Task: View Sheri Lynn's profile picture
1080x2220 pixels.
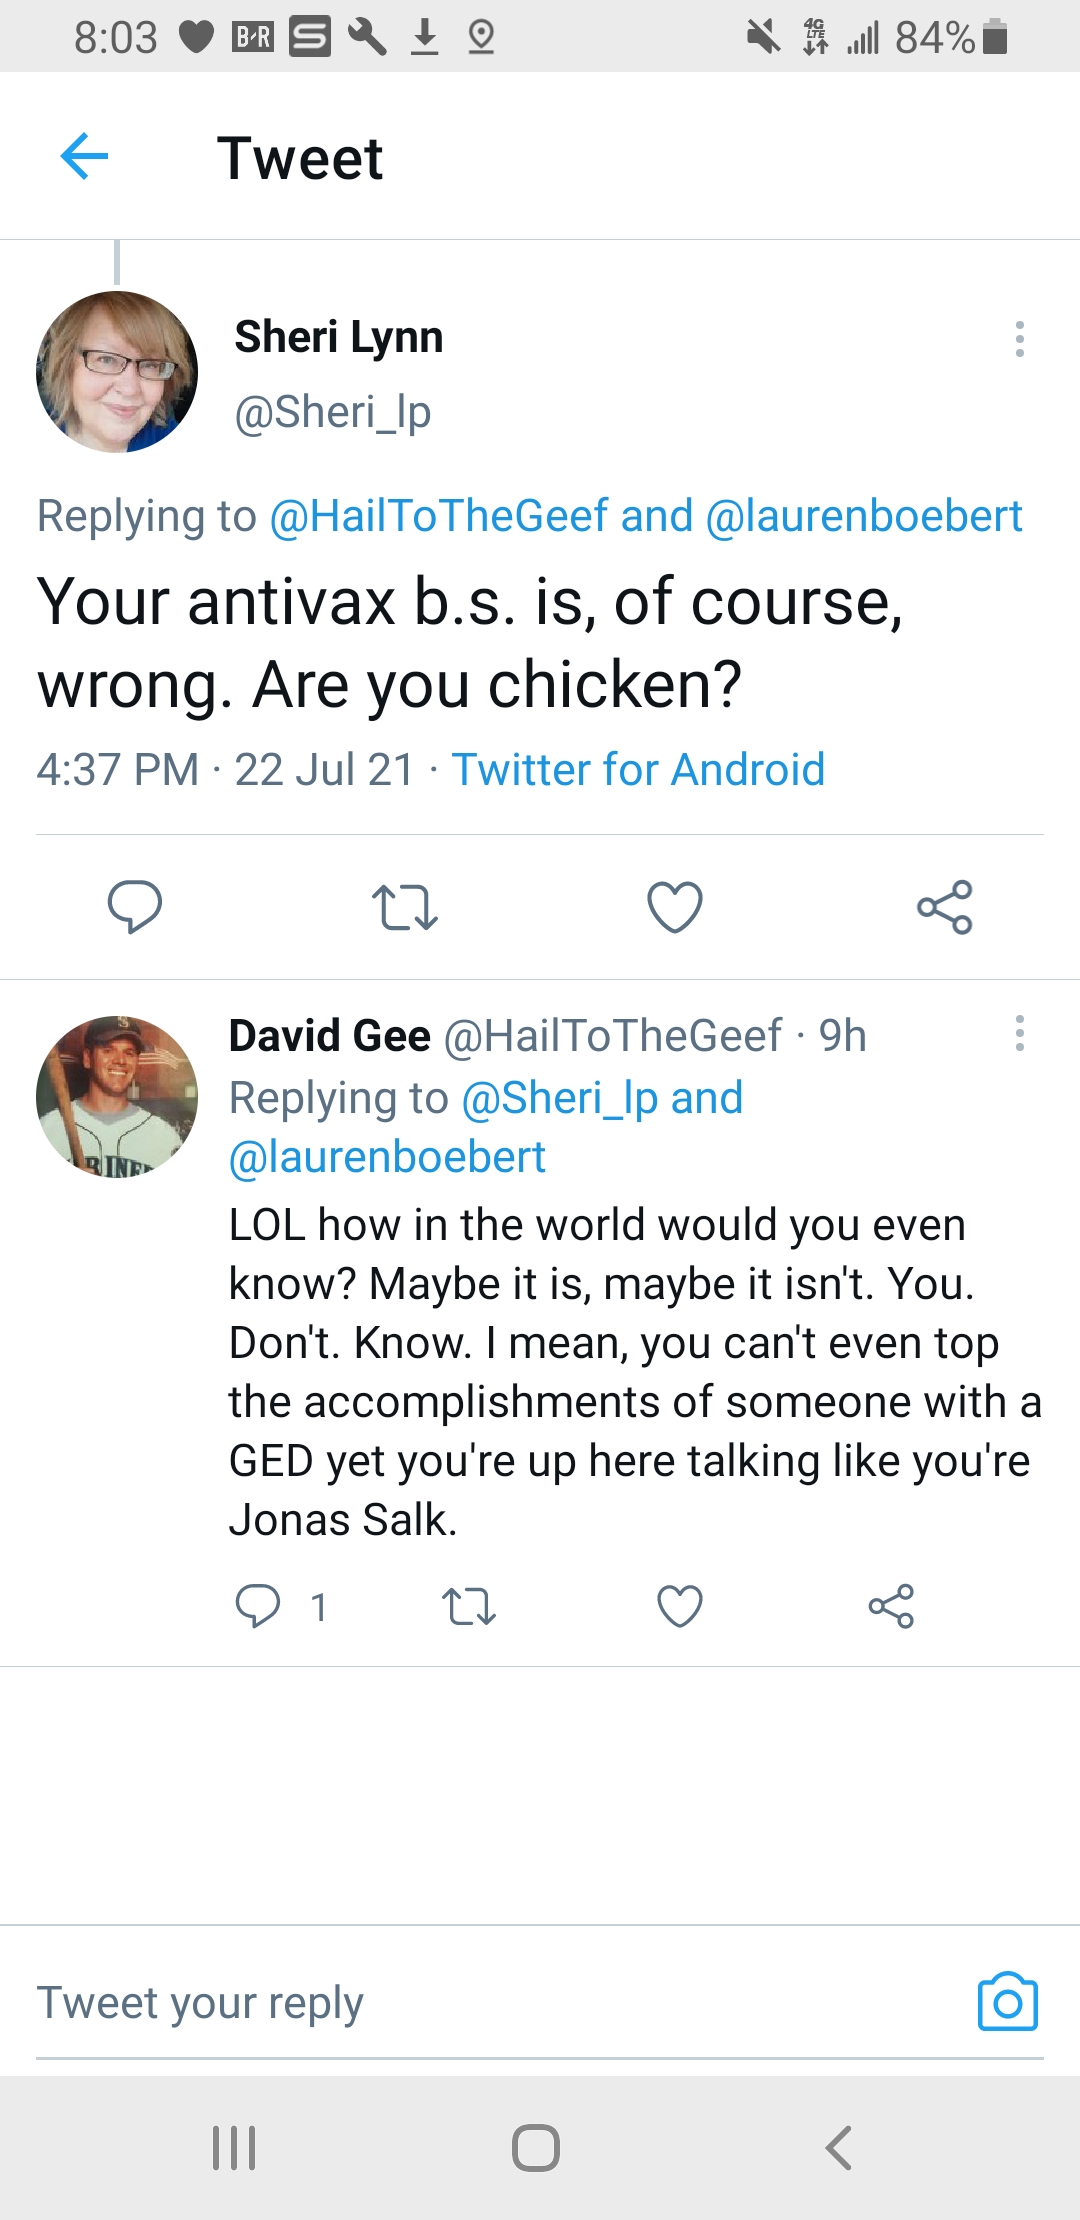Action: (x=117, y=372)
